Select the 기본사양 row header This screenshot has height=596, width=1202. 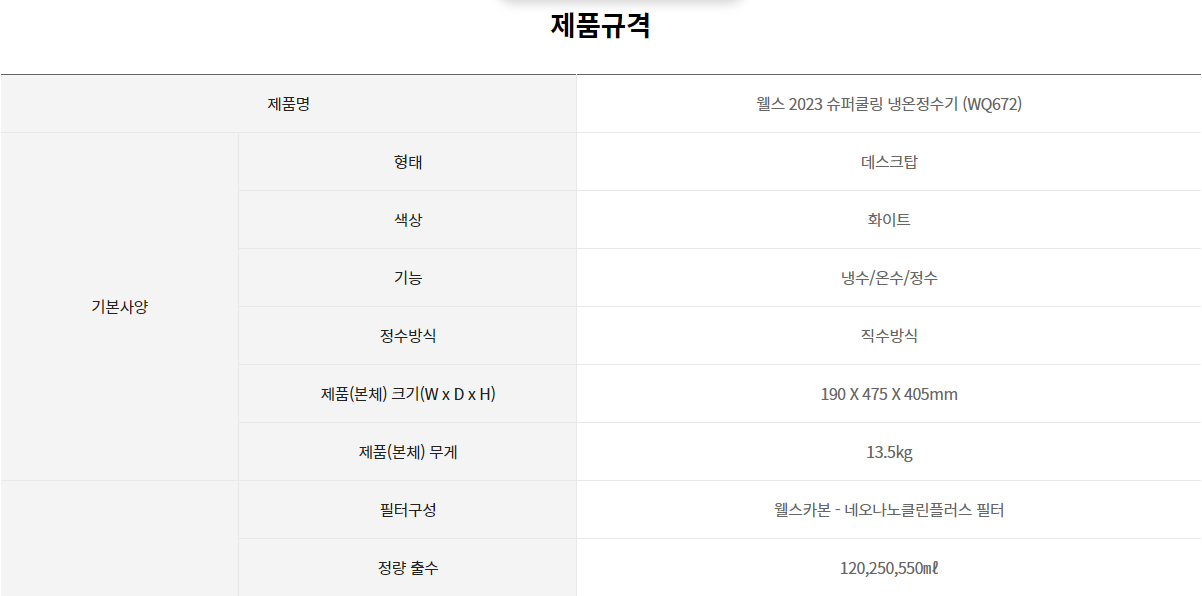coord(119,307)
